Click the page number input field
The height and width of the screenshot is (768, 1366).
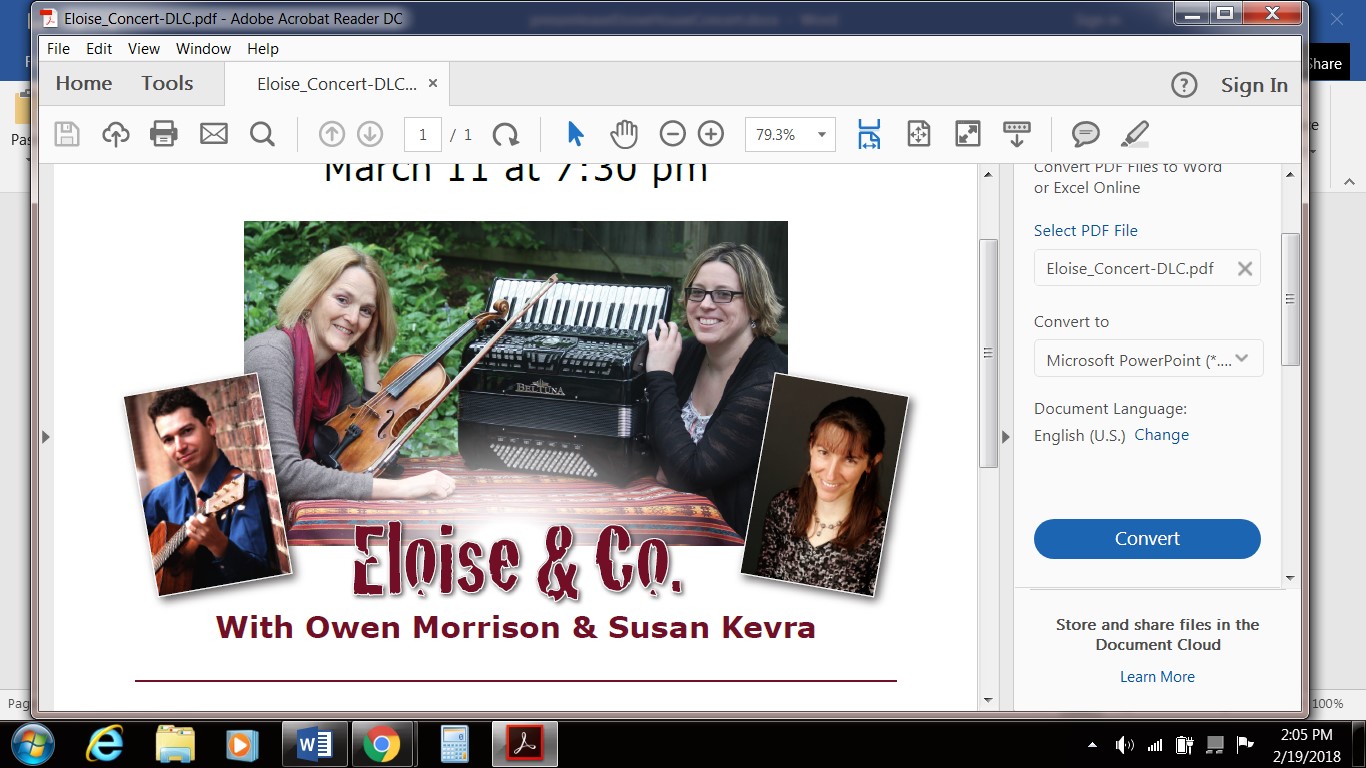(423, 134)
